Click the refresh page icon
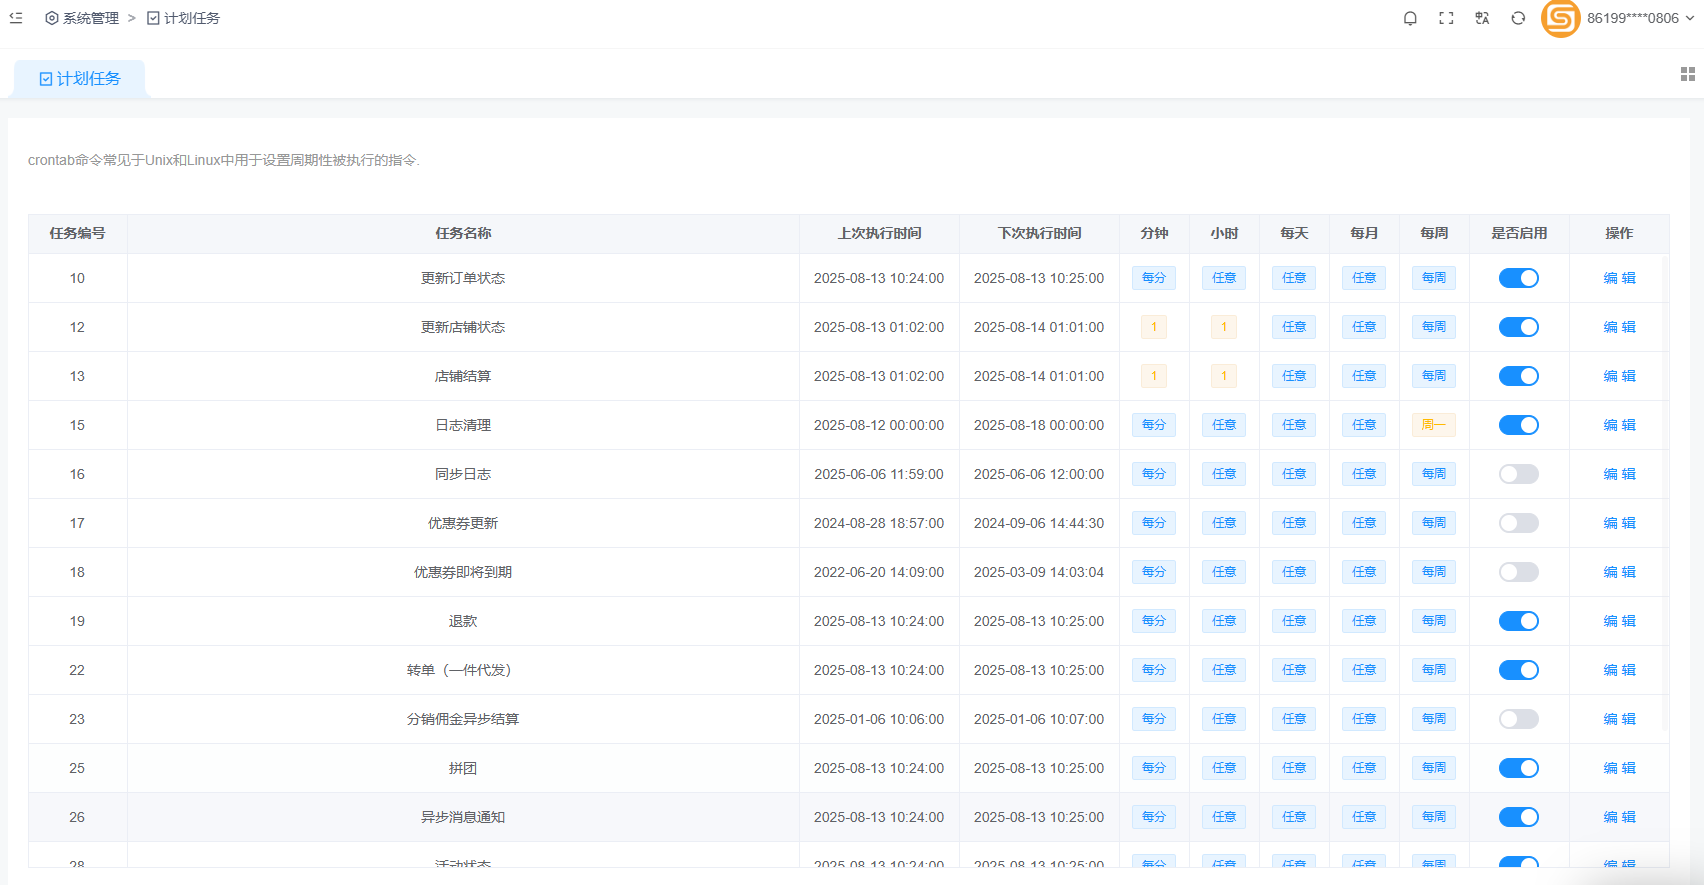This screenshot has height=885, width=1704. click(1518, 18)
